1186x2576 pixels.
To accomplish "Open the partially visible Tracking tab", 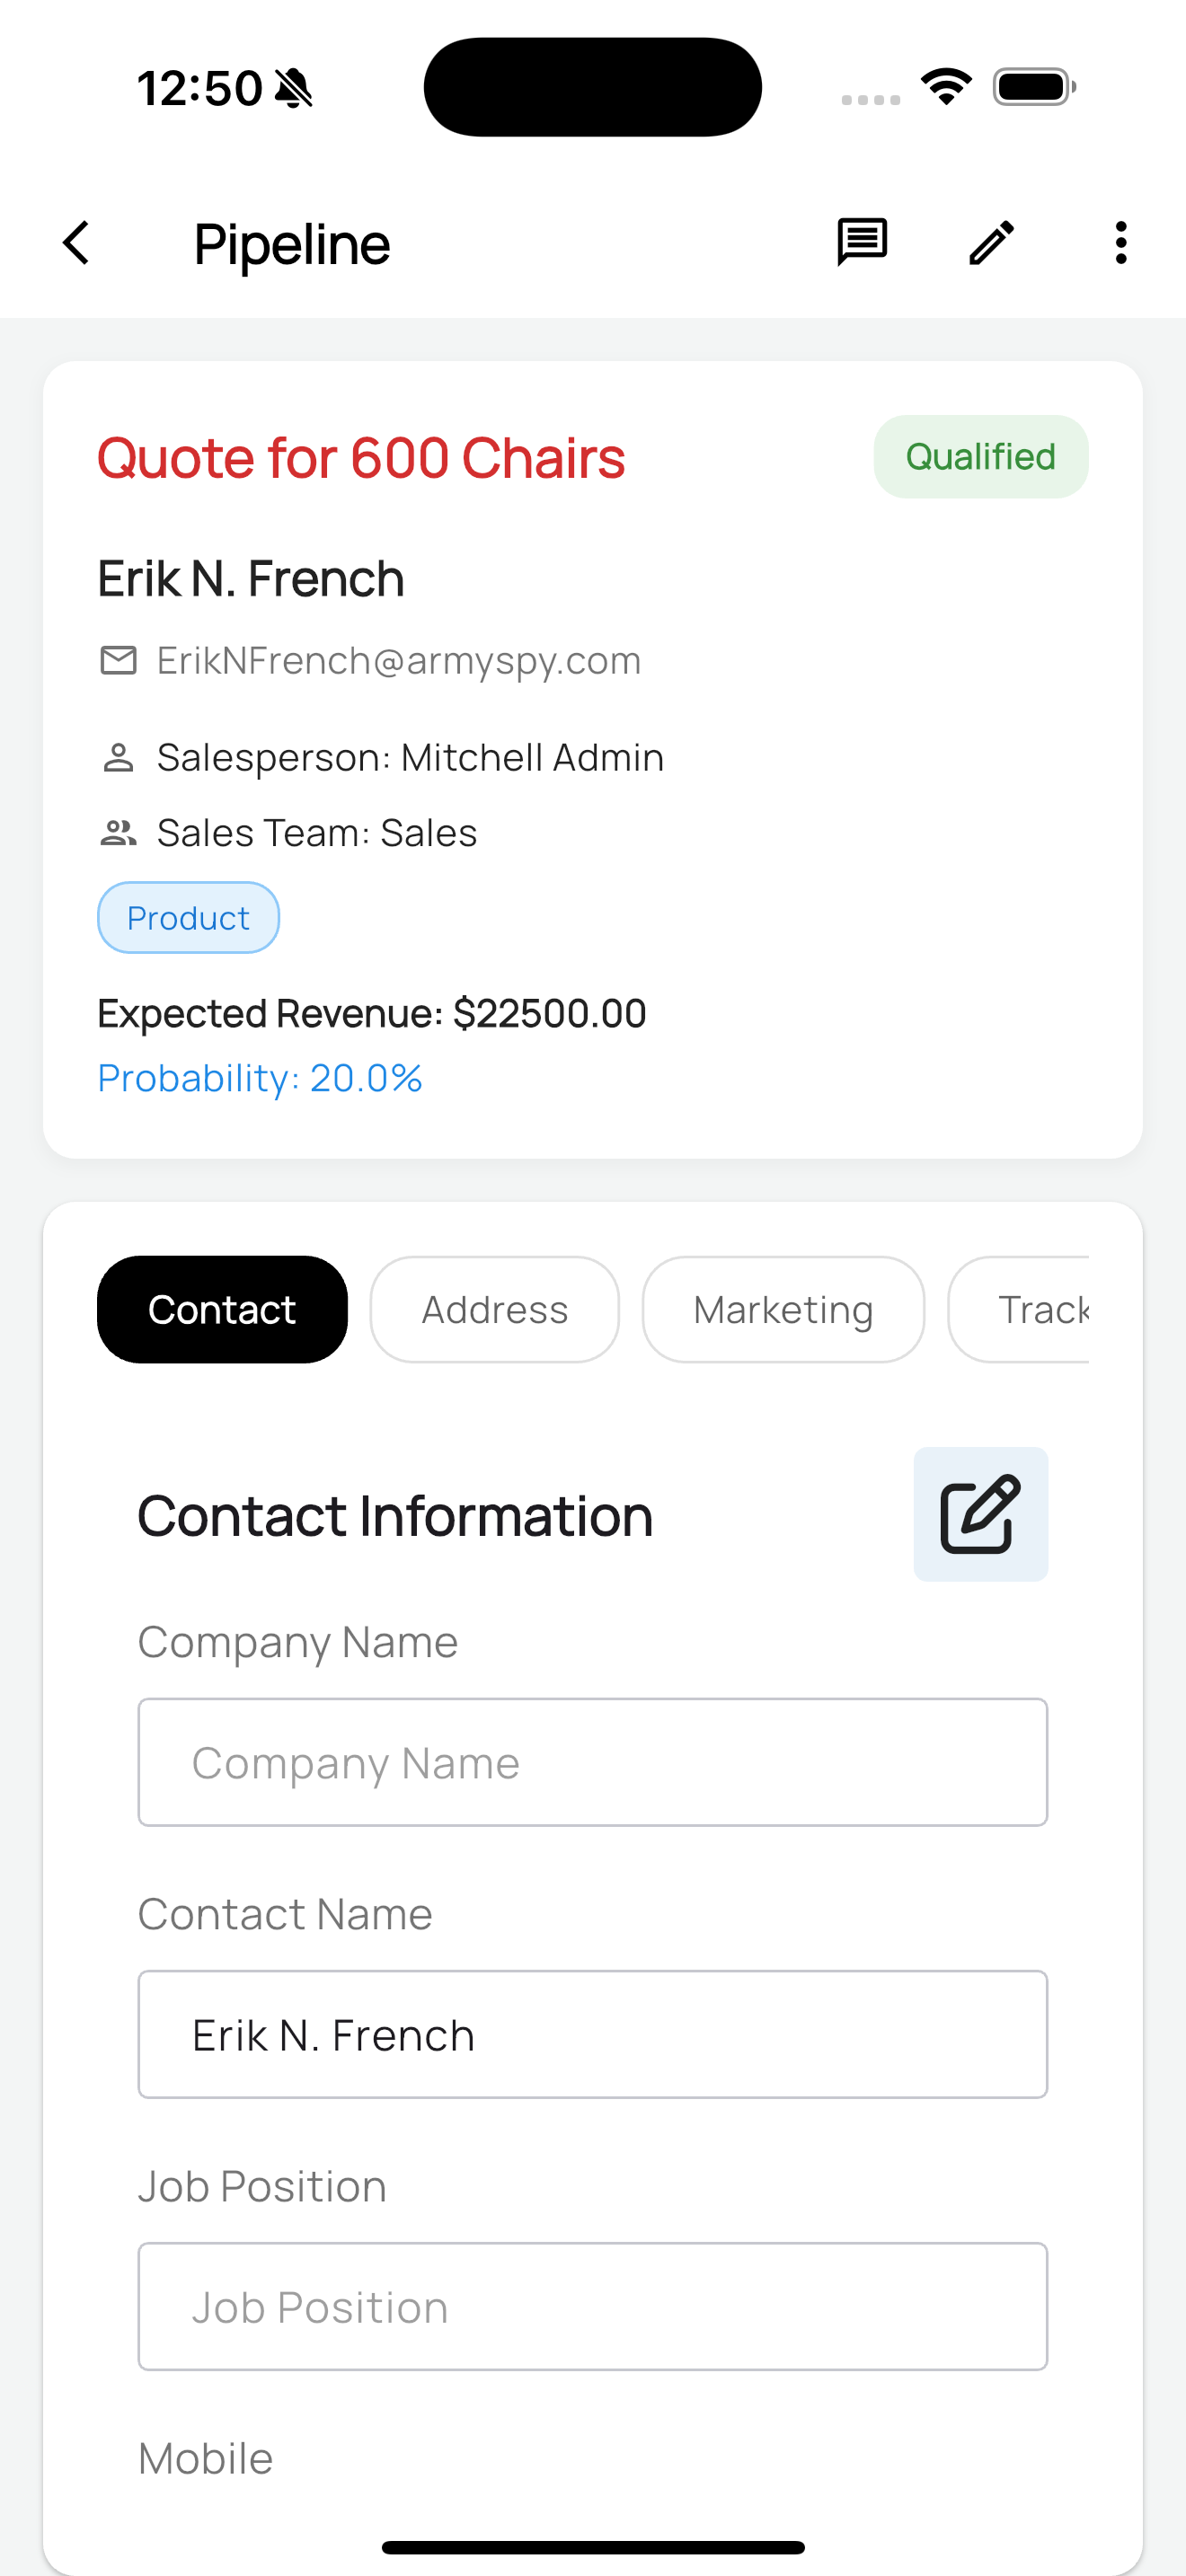I will (x=1030, y=1310).
